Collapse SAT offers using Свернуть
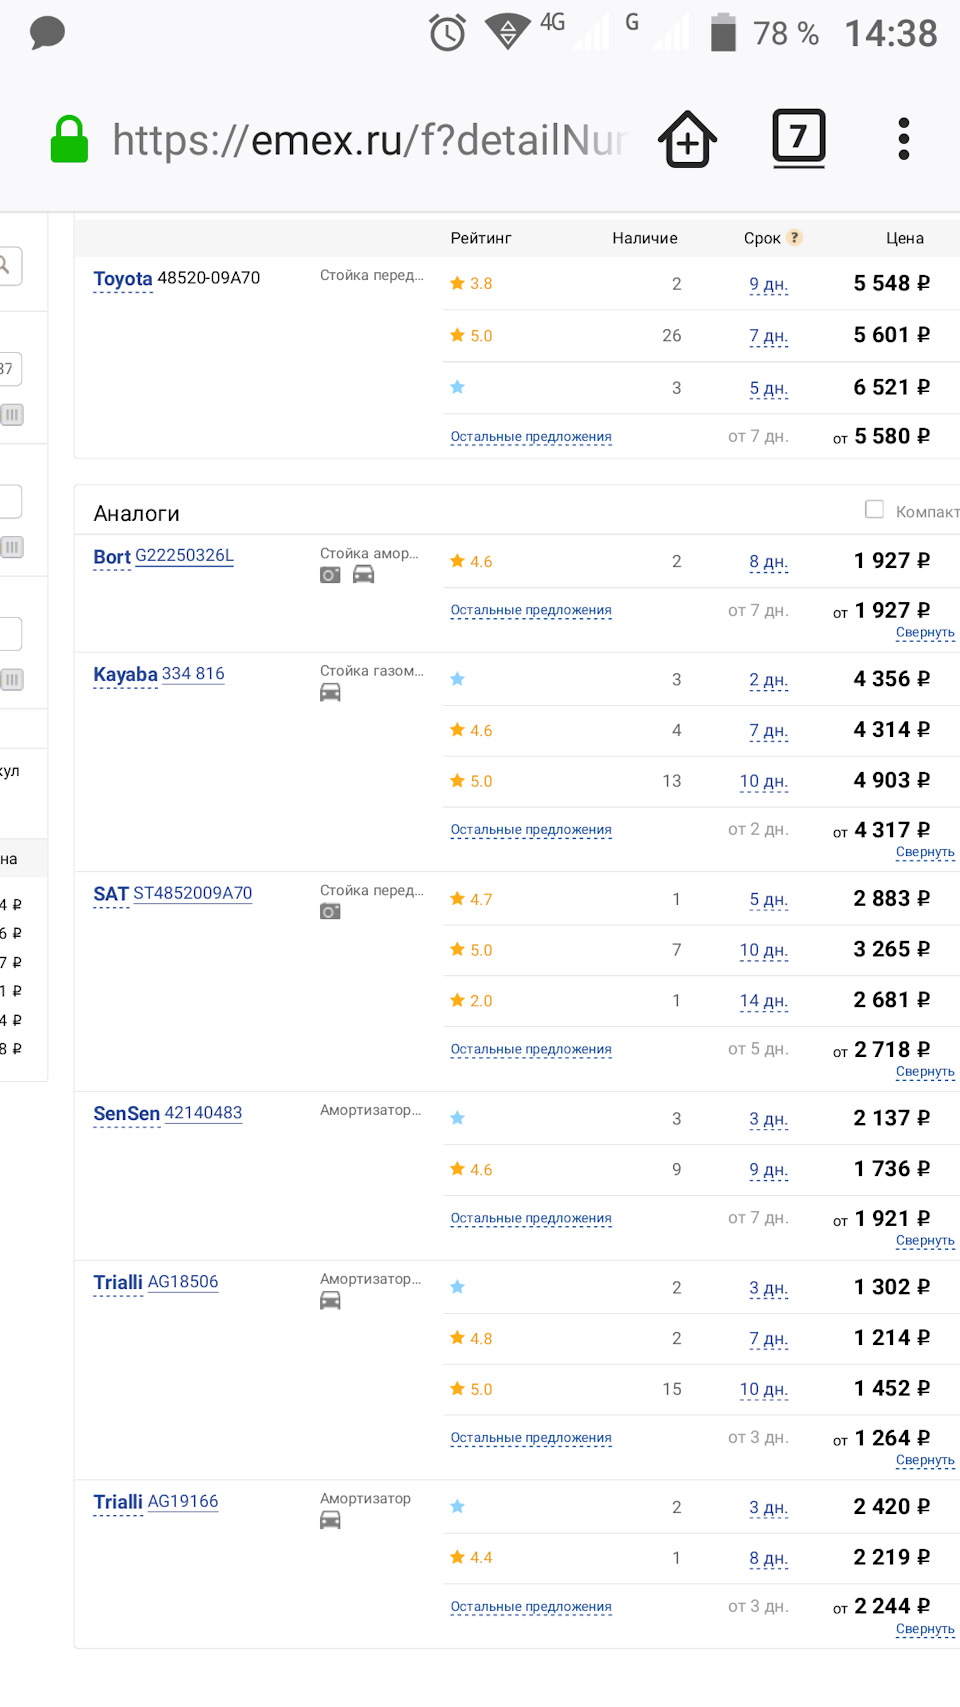Screen dimensions: 960x1707 pyautogui.click(x=925, y=1071)
